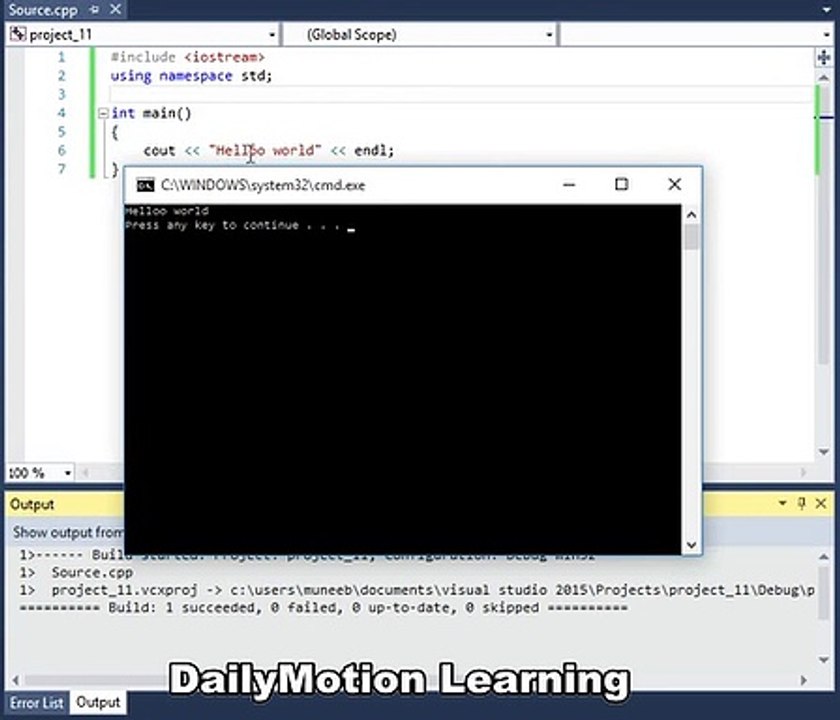Click the Output panel scrollbar down arrow

tap(824, 660)
